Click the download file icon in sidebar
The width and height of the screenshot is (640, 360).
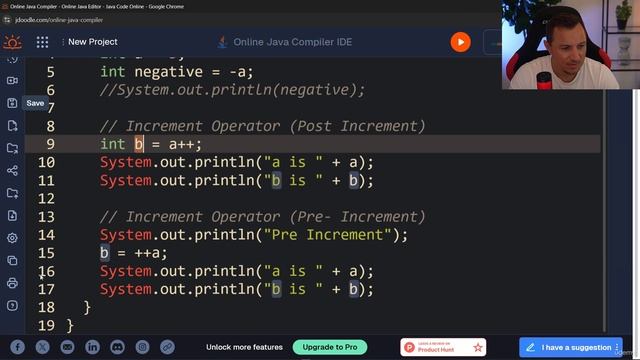click(12, 216)
